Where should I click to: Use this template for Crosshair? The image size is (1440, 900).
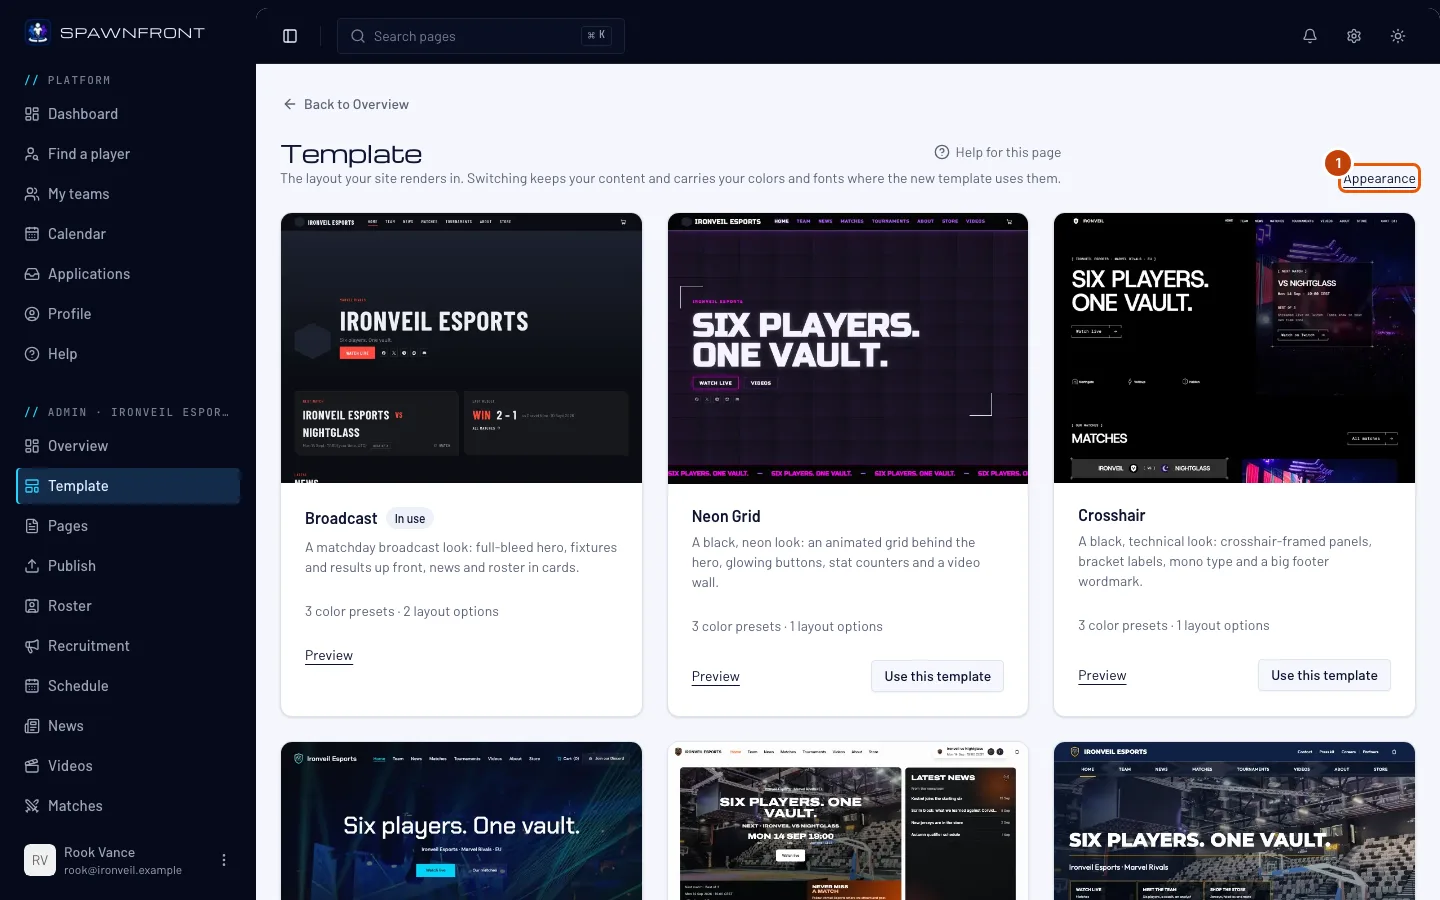pos(1324,675)
